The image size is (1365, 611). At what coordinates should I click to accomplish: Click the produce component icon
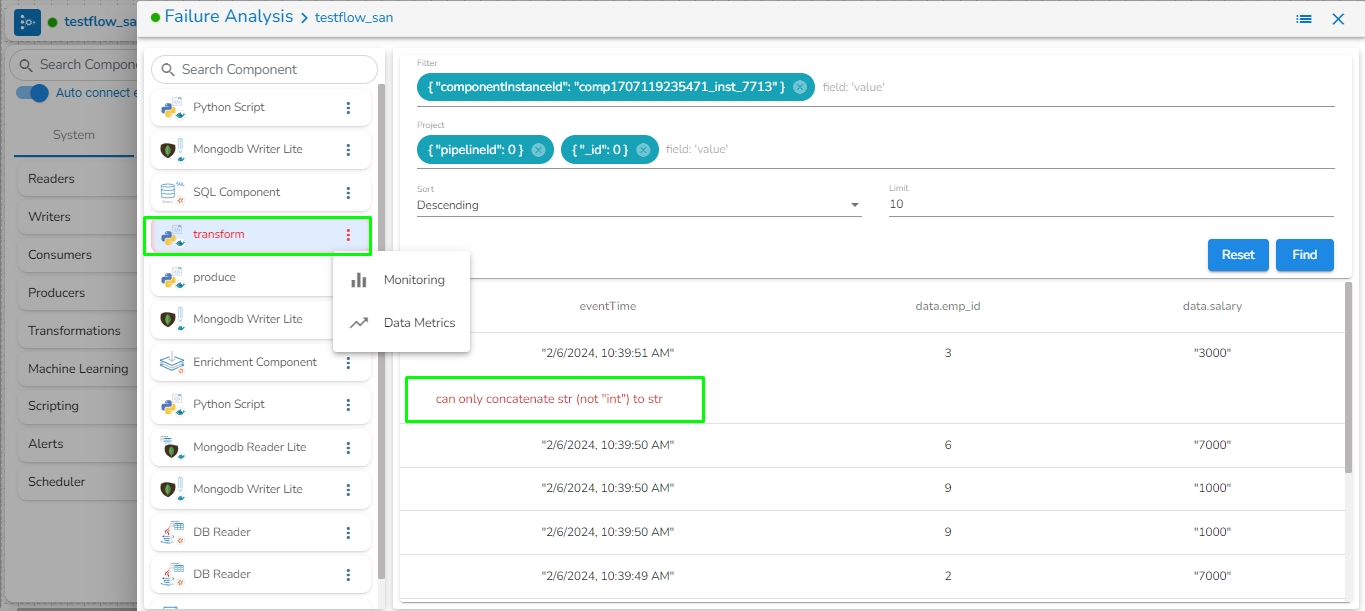172,277
